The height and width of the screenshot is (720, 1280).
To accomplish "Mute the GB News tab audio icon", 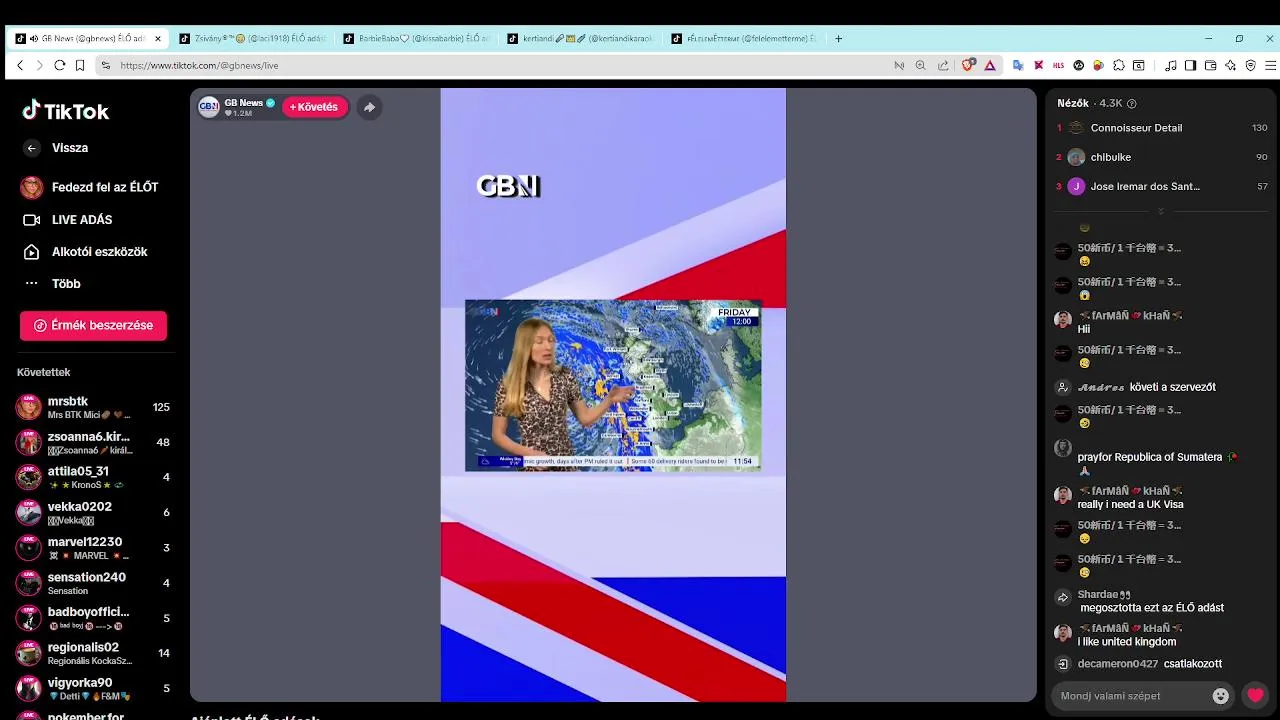I will [34, 39].
